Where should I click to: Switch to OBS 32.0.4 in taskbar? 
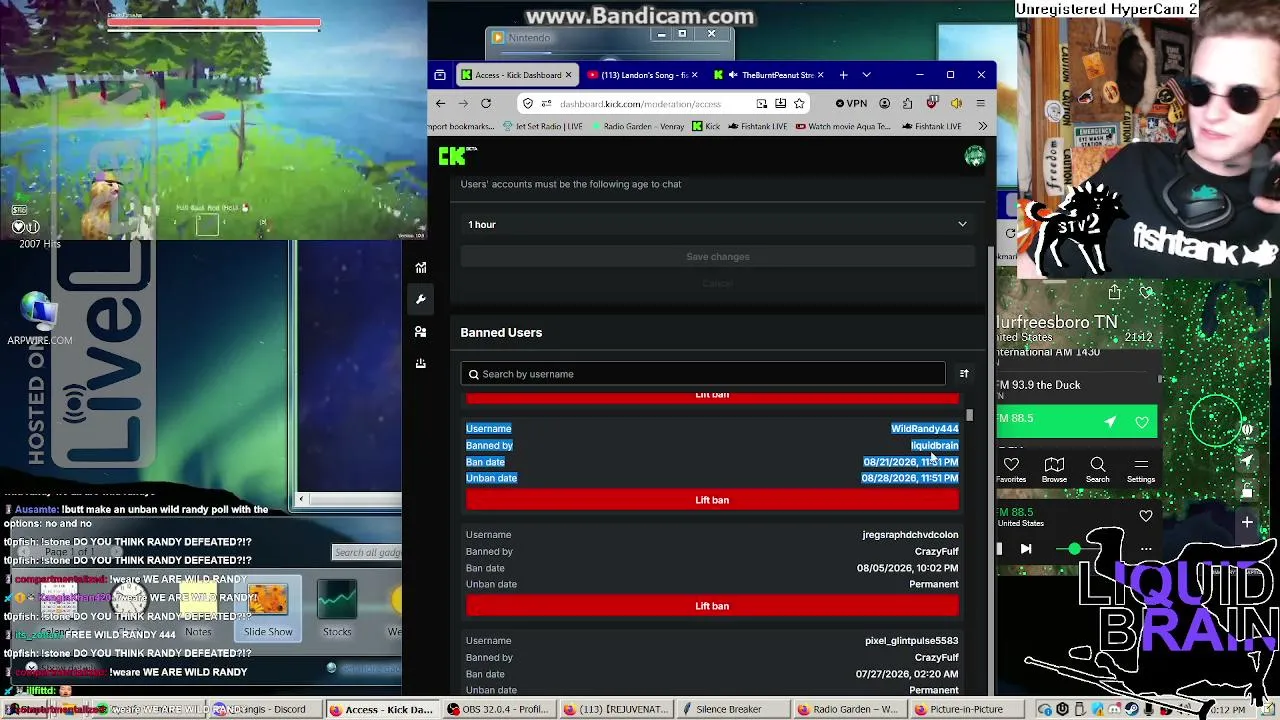pyautogui.click(x=499, y=710)
